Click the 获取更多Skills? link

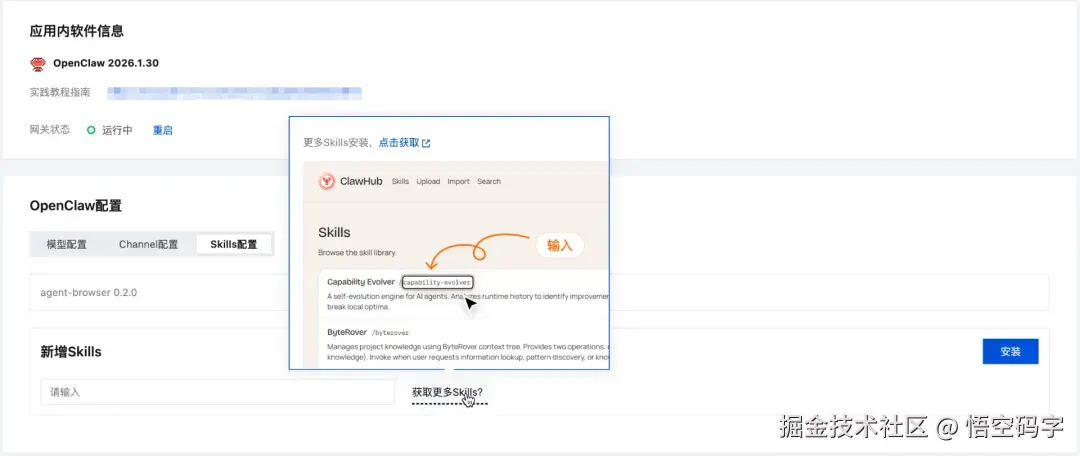[x=448, y=392]
